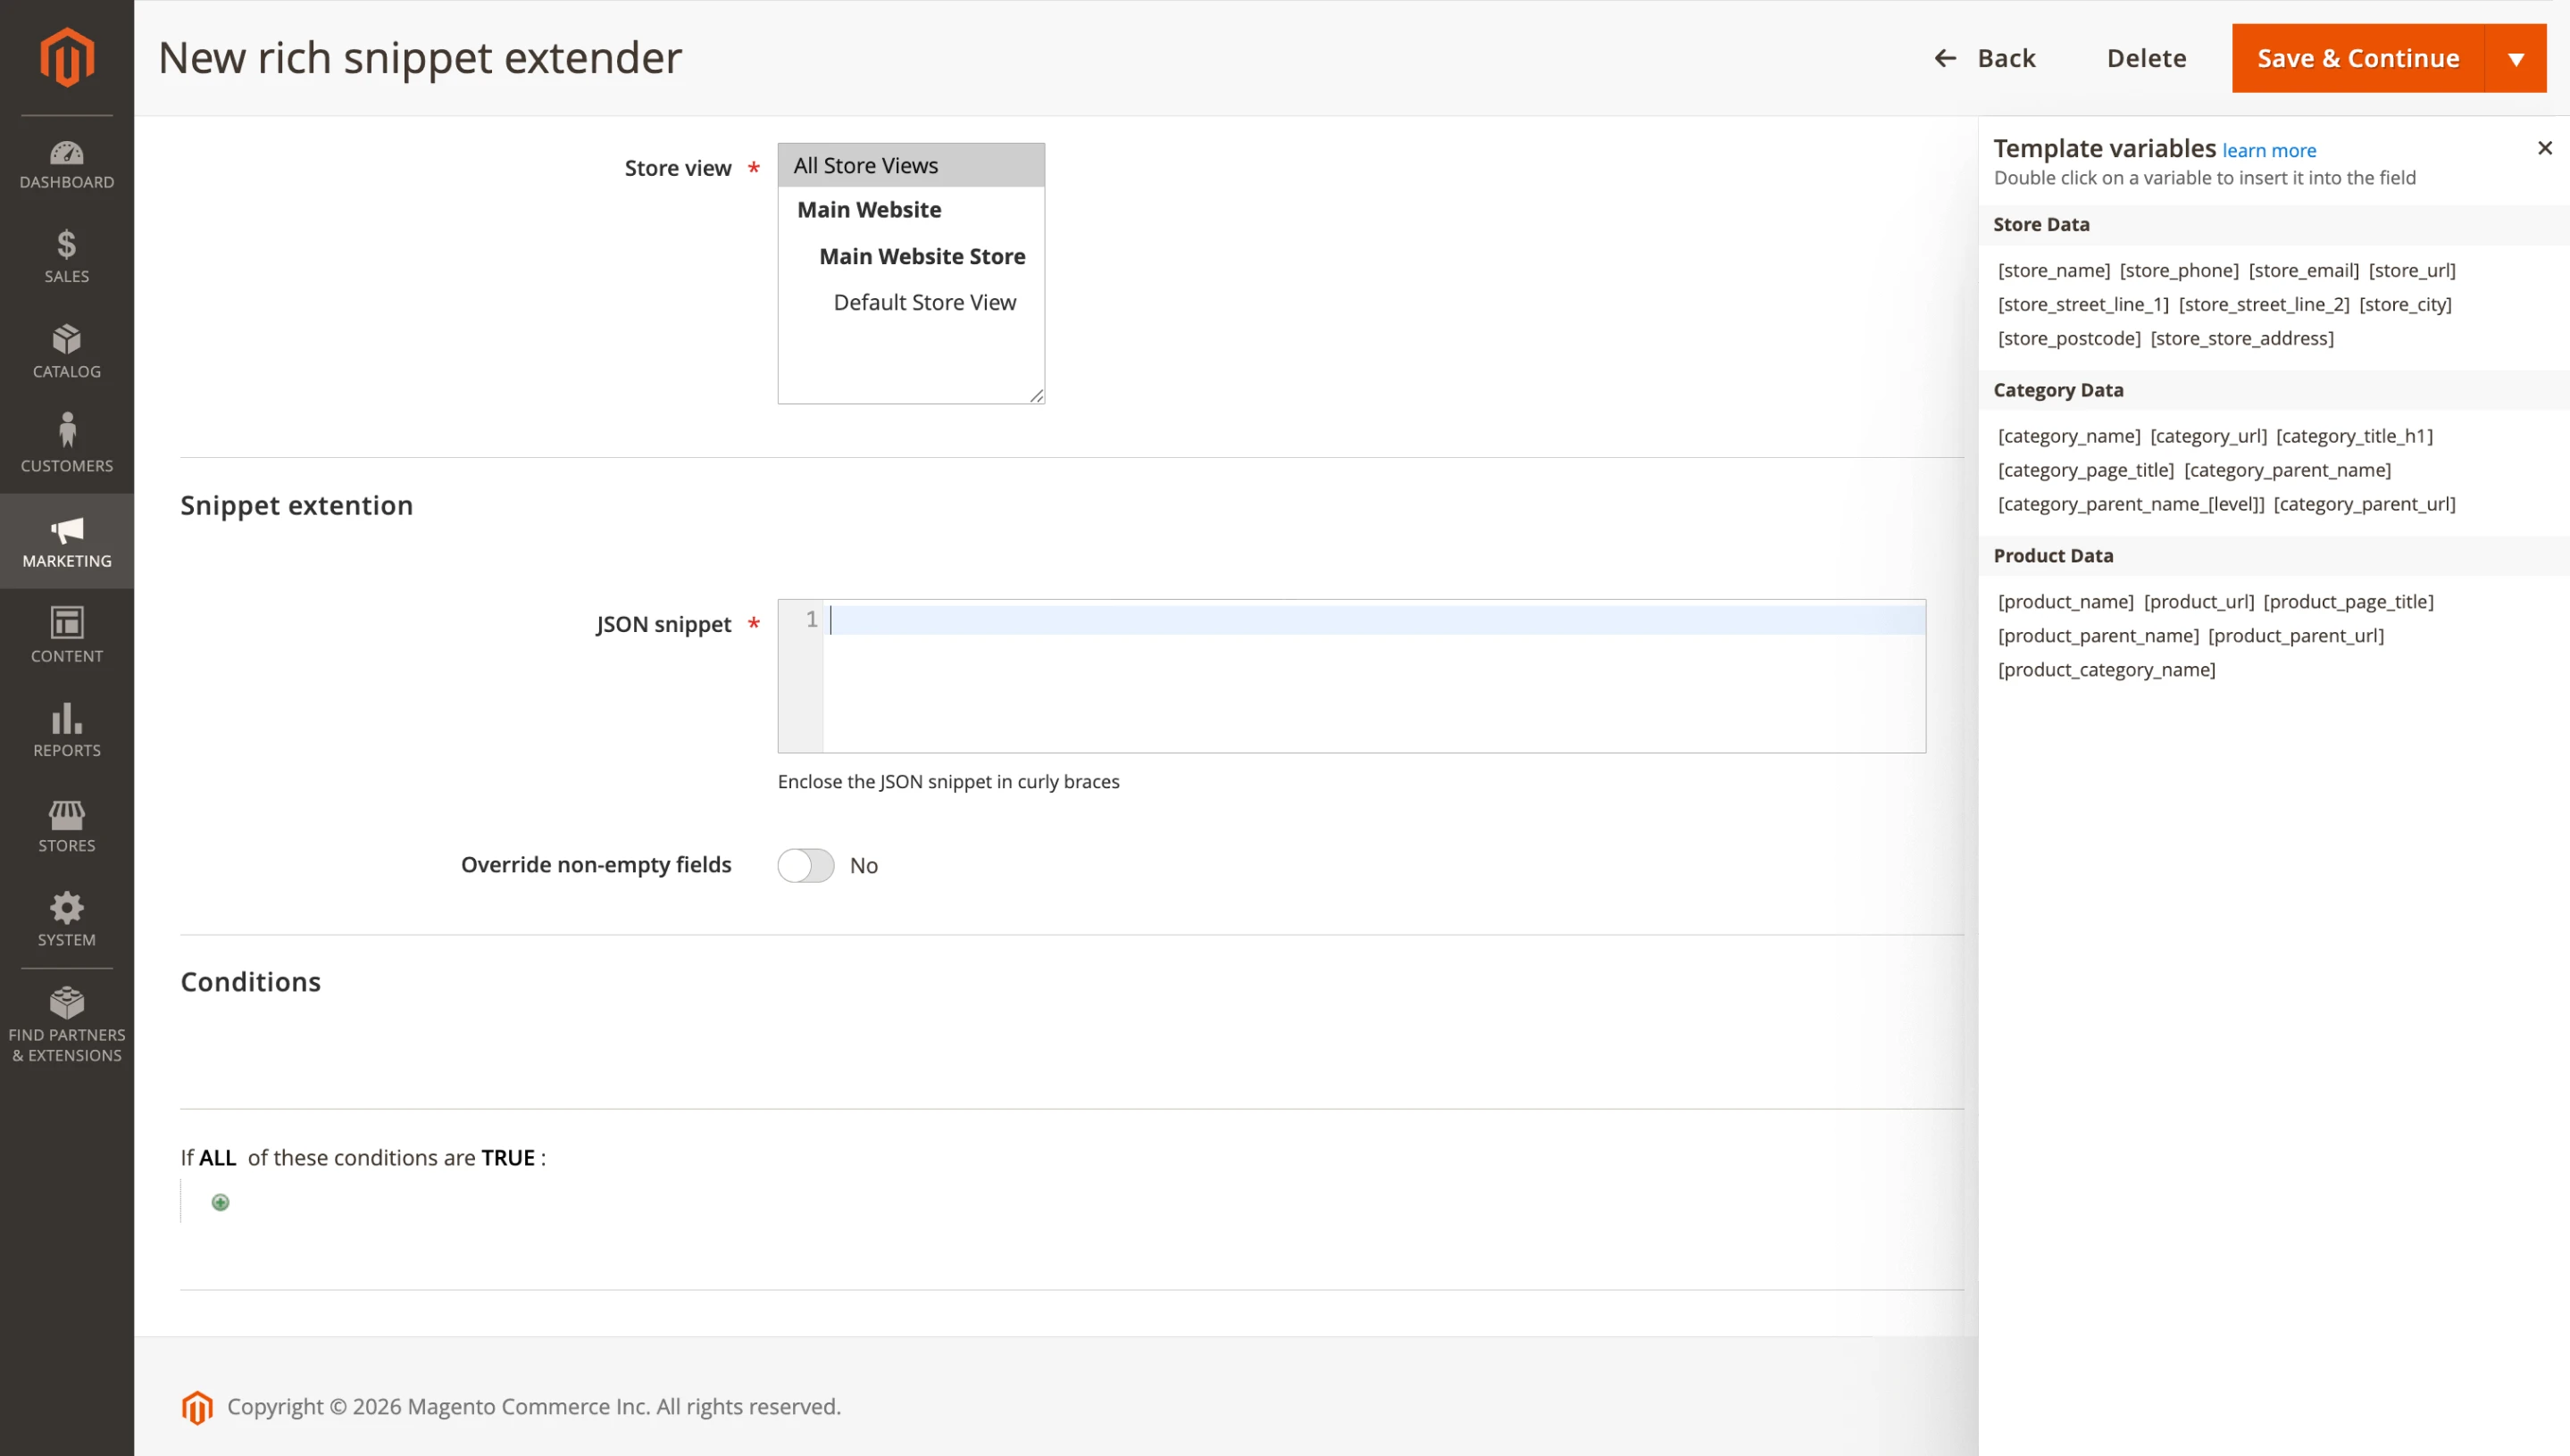
Task: Add a condition using the green plus icon
Action: [x=220, y=1202]
